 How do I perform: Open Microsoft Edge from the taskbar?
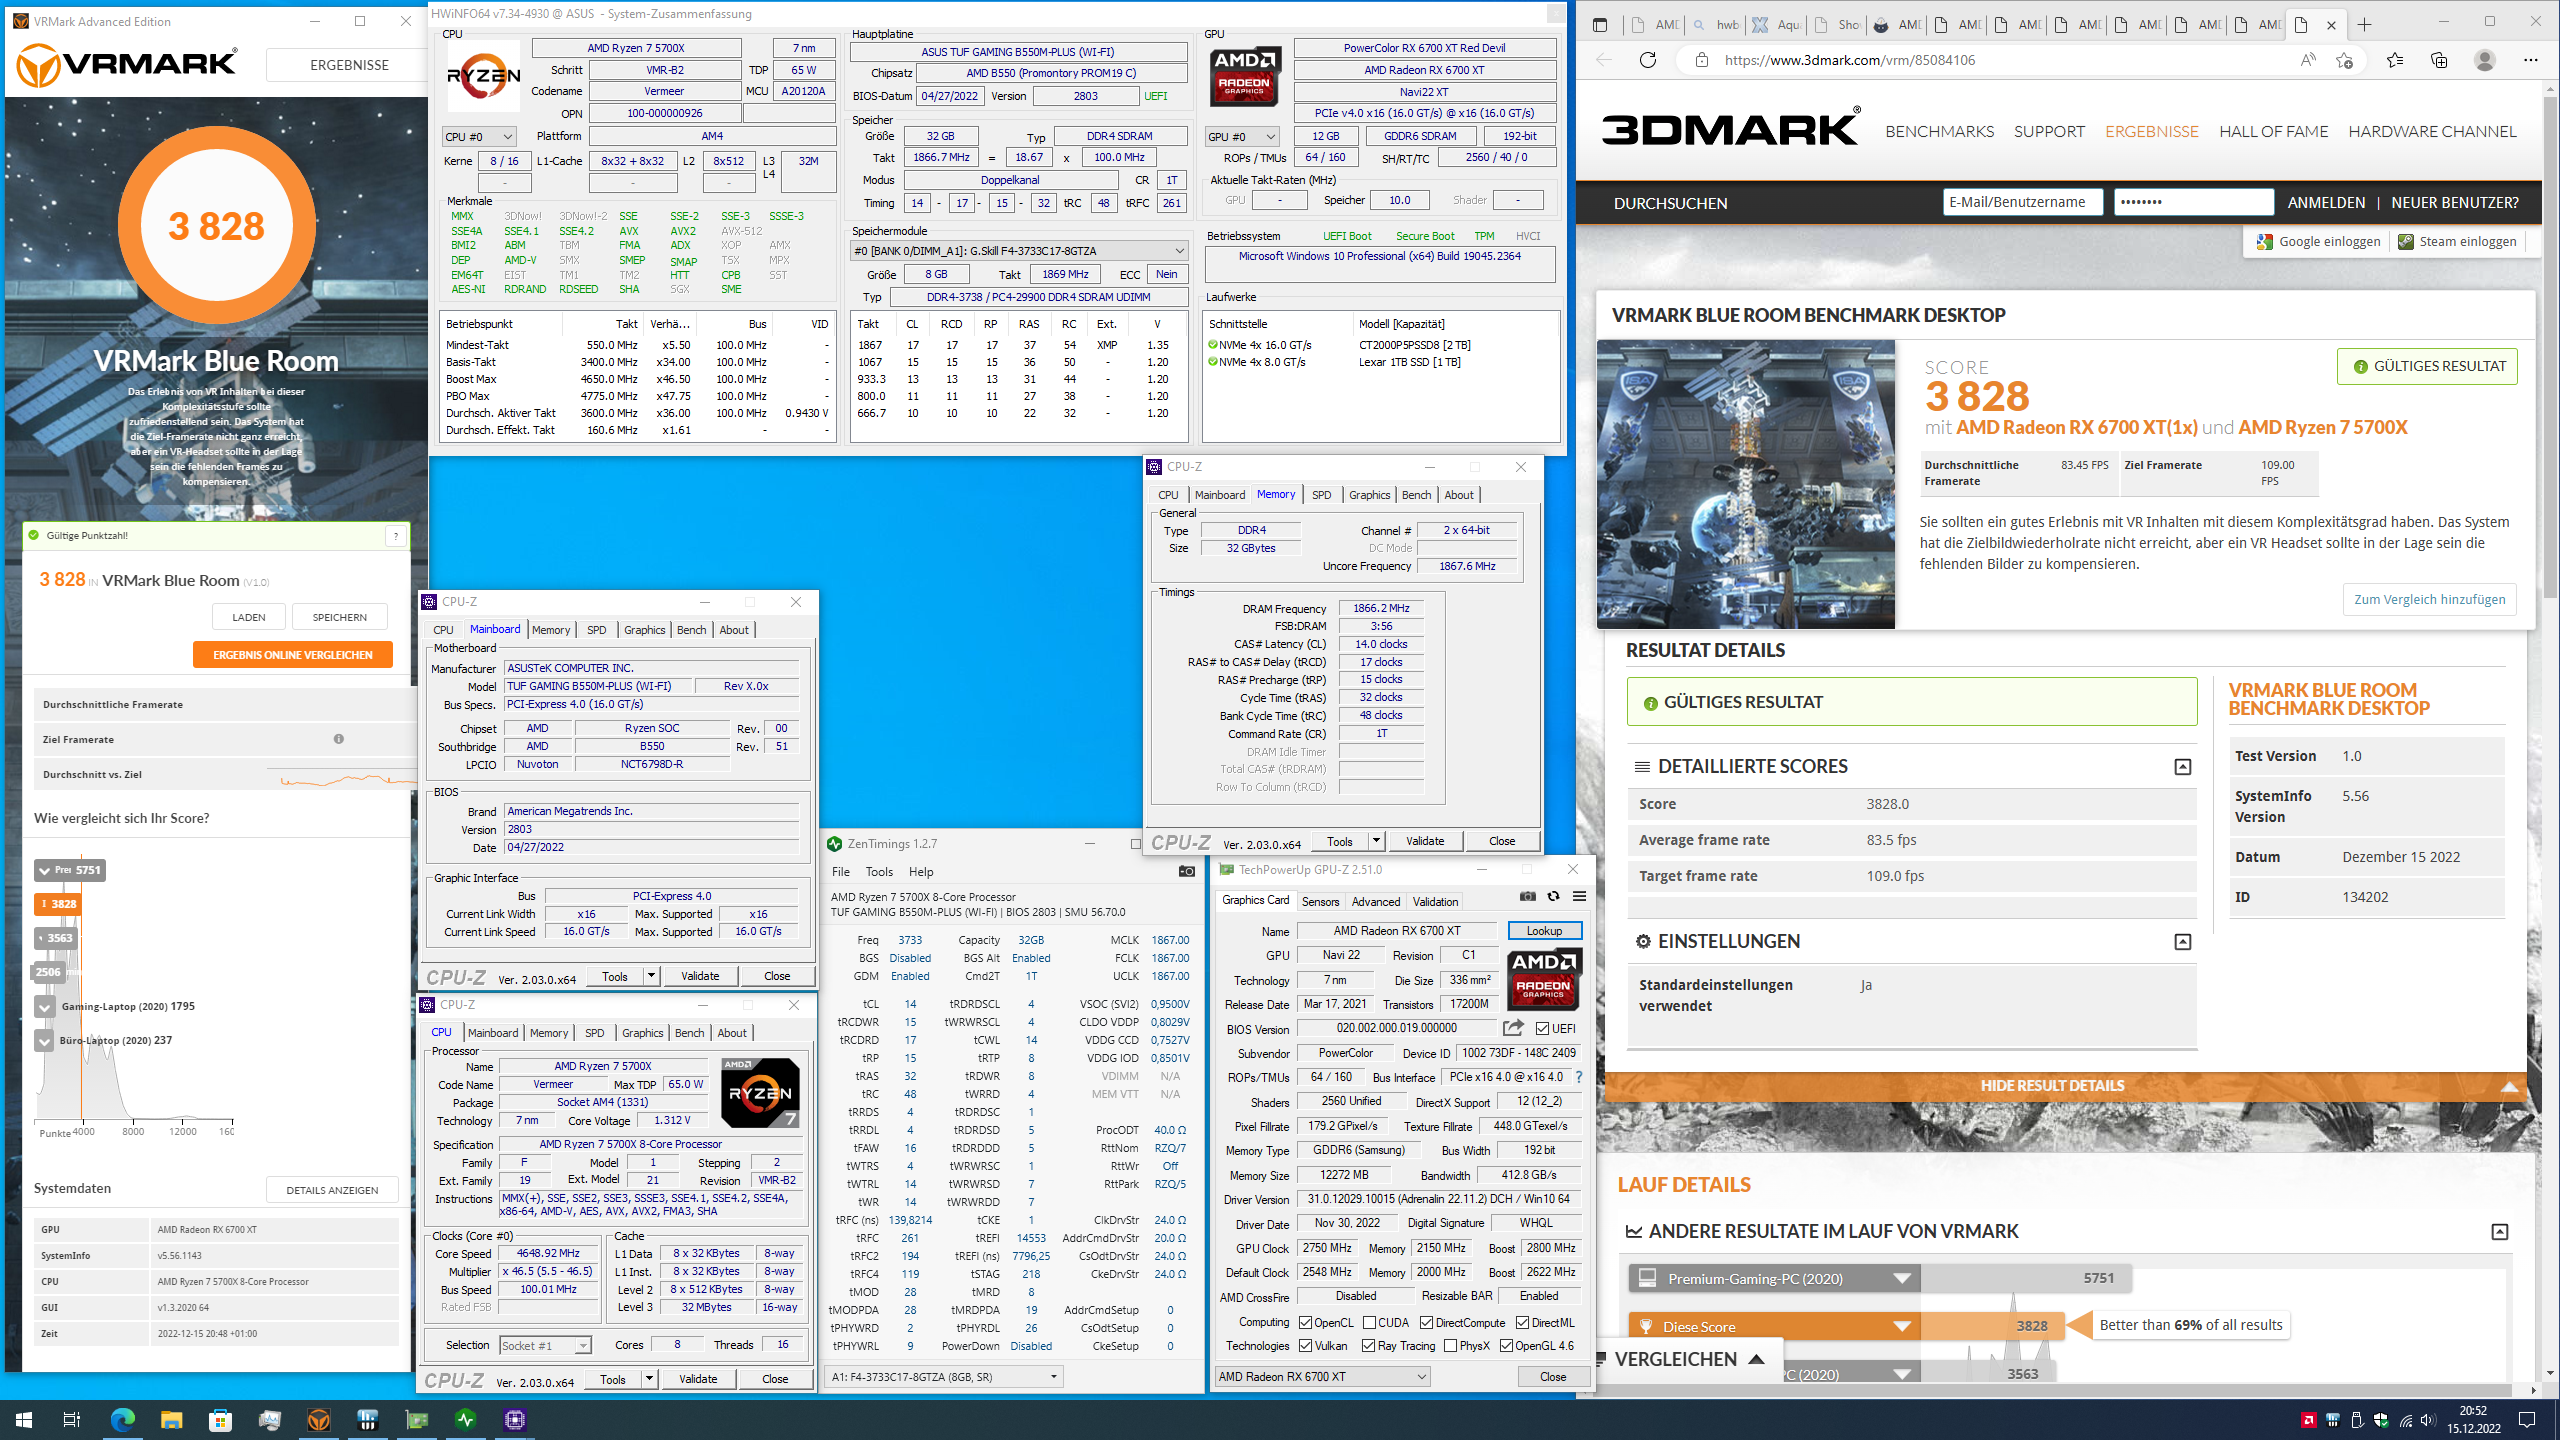tap(122, 1419)
